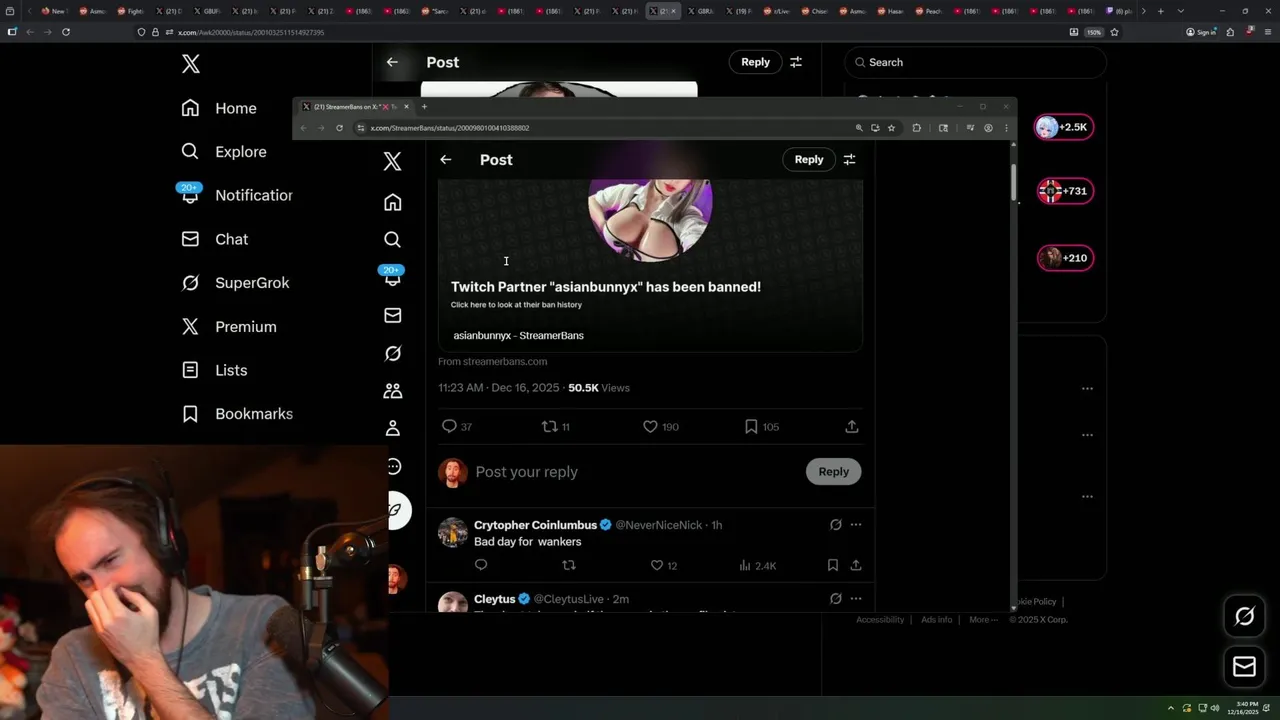Share the main post via share icon

pyautogui.click(x=852, y=427)
